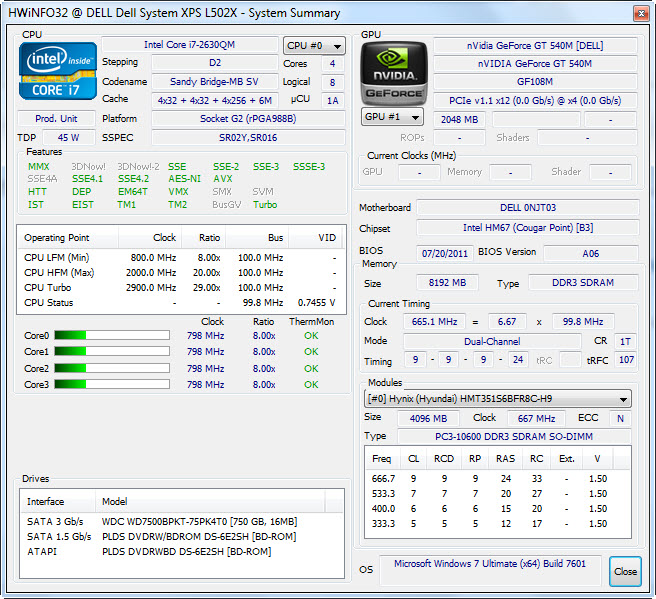Open the GPU #1 selector dropdown
This screenshot has height=599, width=656.
tap(392, 117)
